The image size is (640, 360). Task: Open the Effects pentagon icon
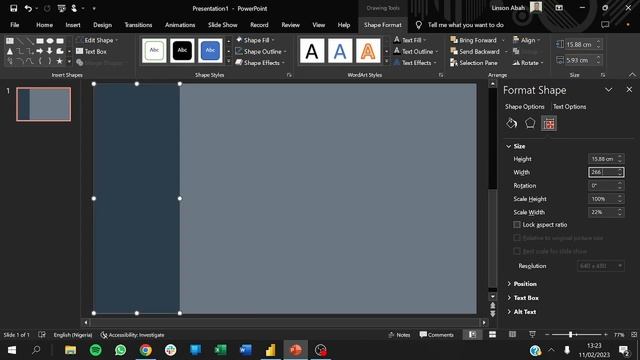[530, 123]
